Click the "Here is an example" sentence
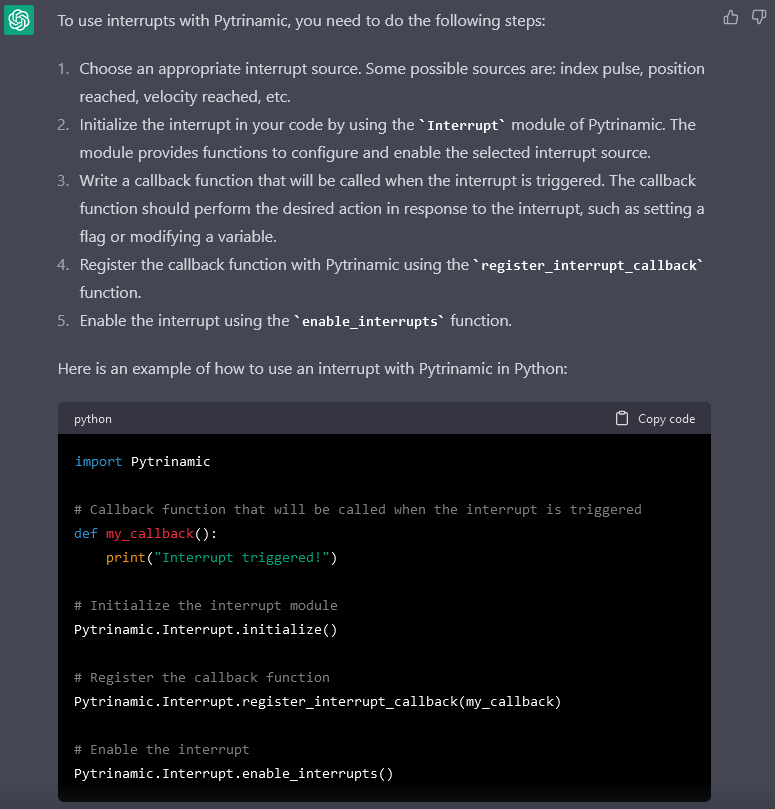775x809 pixels. (312, 369)
